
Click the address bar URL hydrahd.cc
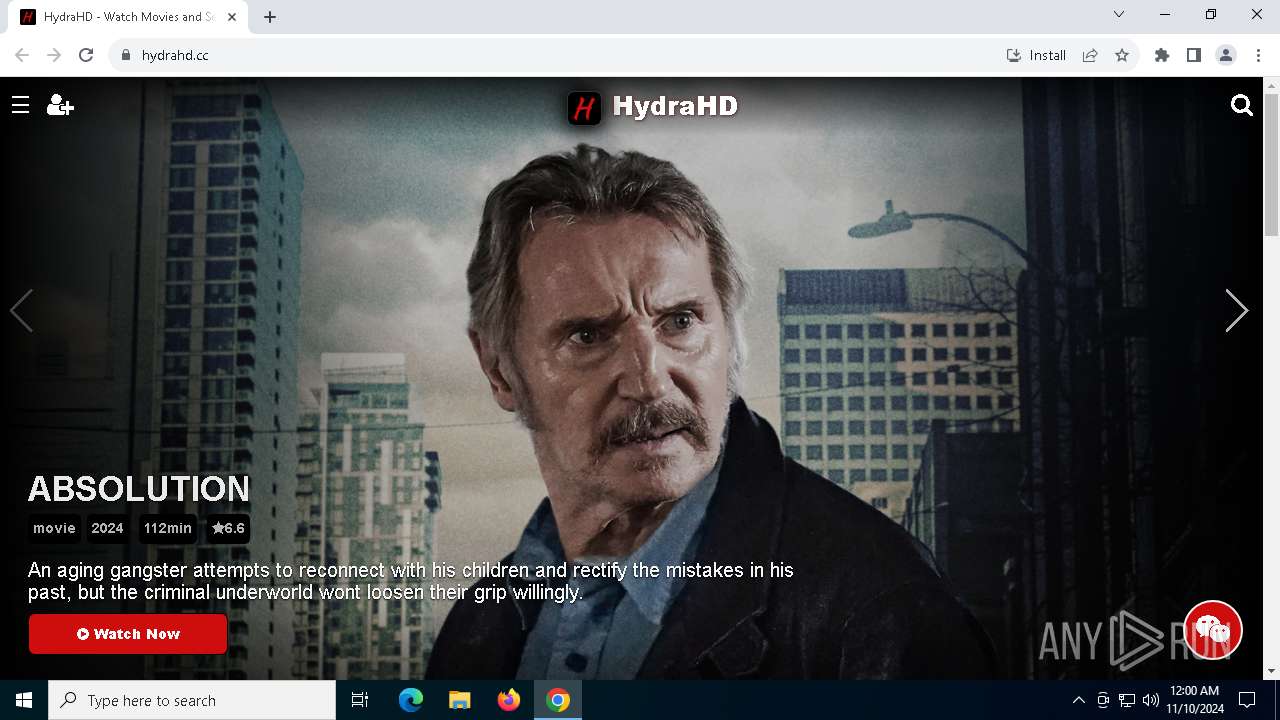pyautogui.click(x=175, y=55)
